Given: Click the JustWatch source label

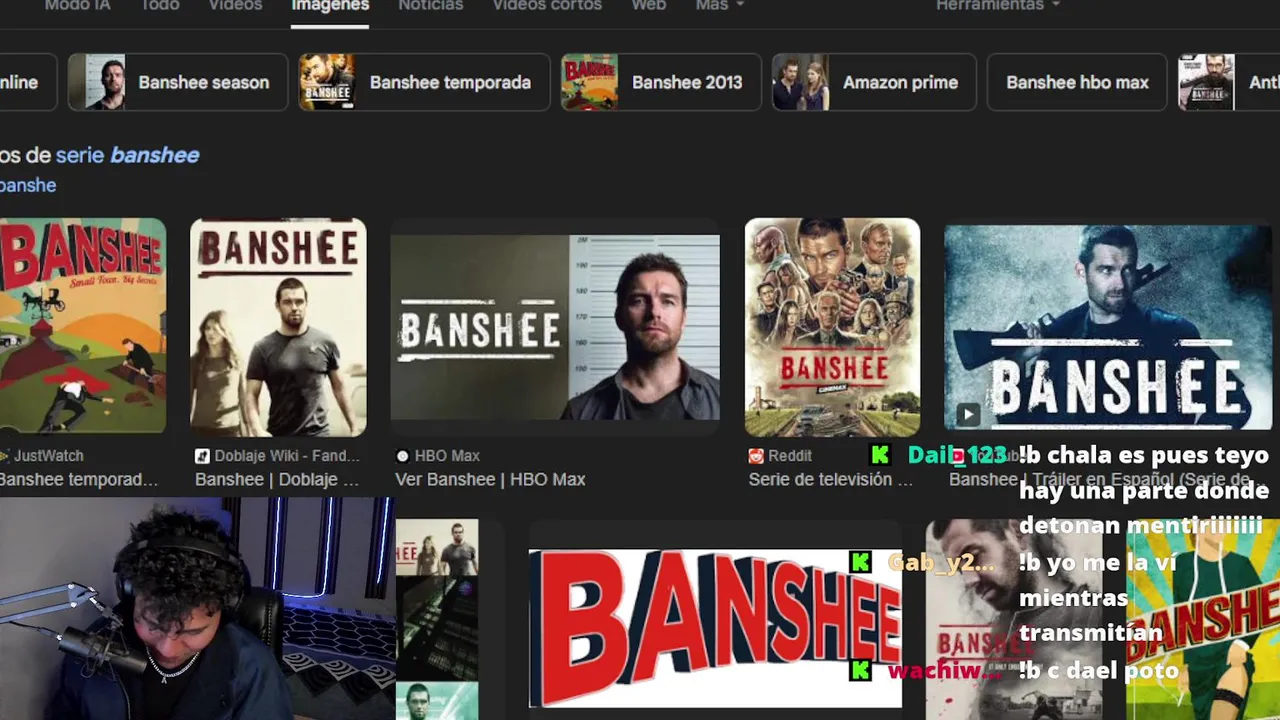Looking at the screenshot, I should tap(48, 455).
